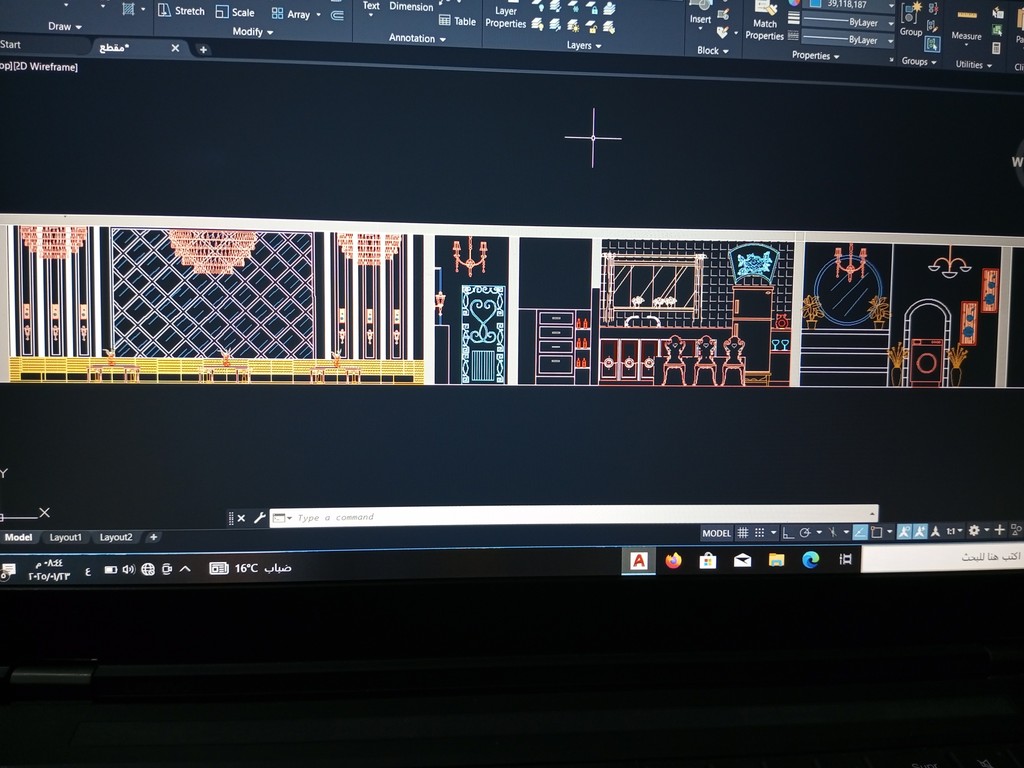Open Microsoft Store from taskbar

click(708, 560)
